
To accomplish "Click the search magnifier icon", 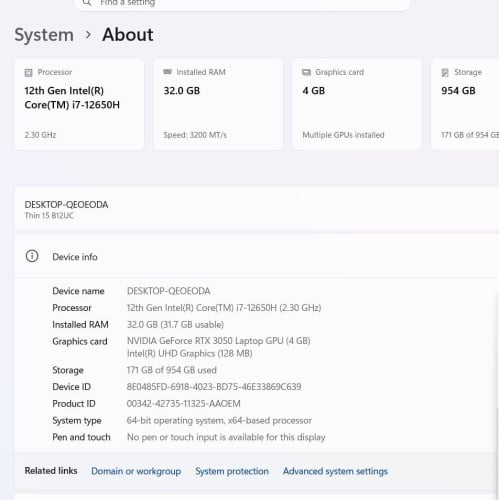I will click(x=87, y=3).
